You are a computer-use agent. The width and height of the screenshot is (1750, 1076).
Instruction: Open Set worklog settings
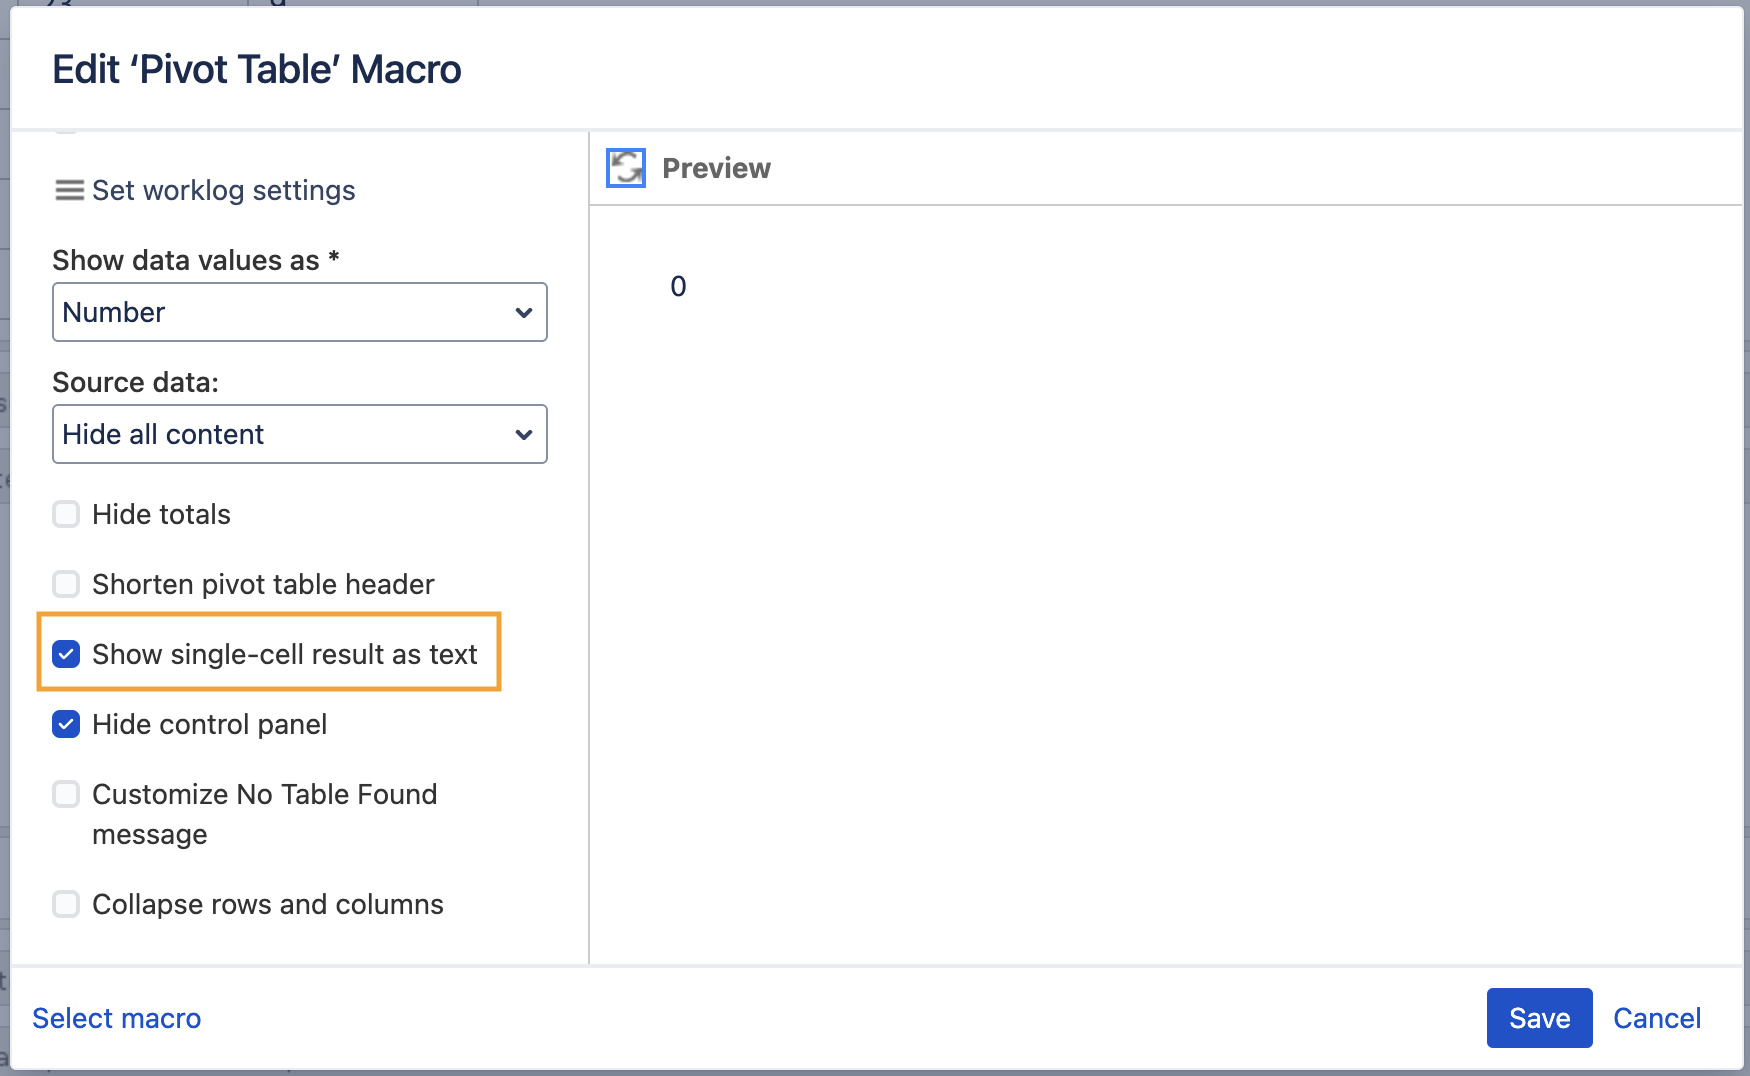click(223, 190)
